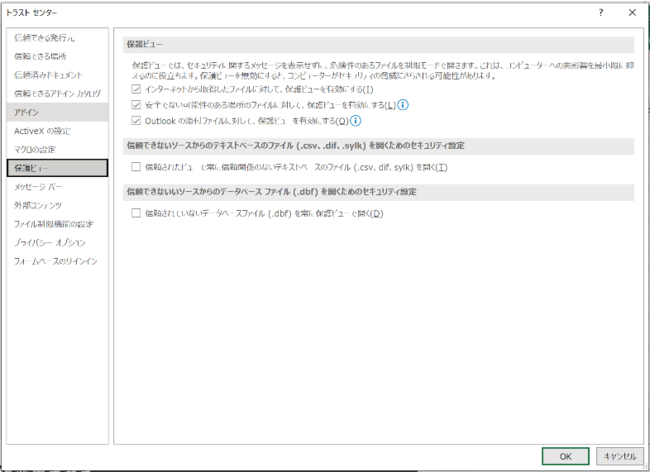Toggle Protected View for unsafe locations checkbox

[x=136, y=105]
